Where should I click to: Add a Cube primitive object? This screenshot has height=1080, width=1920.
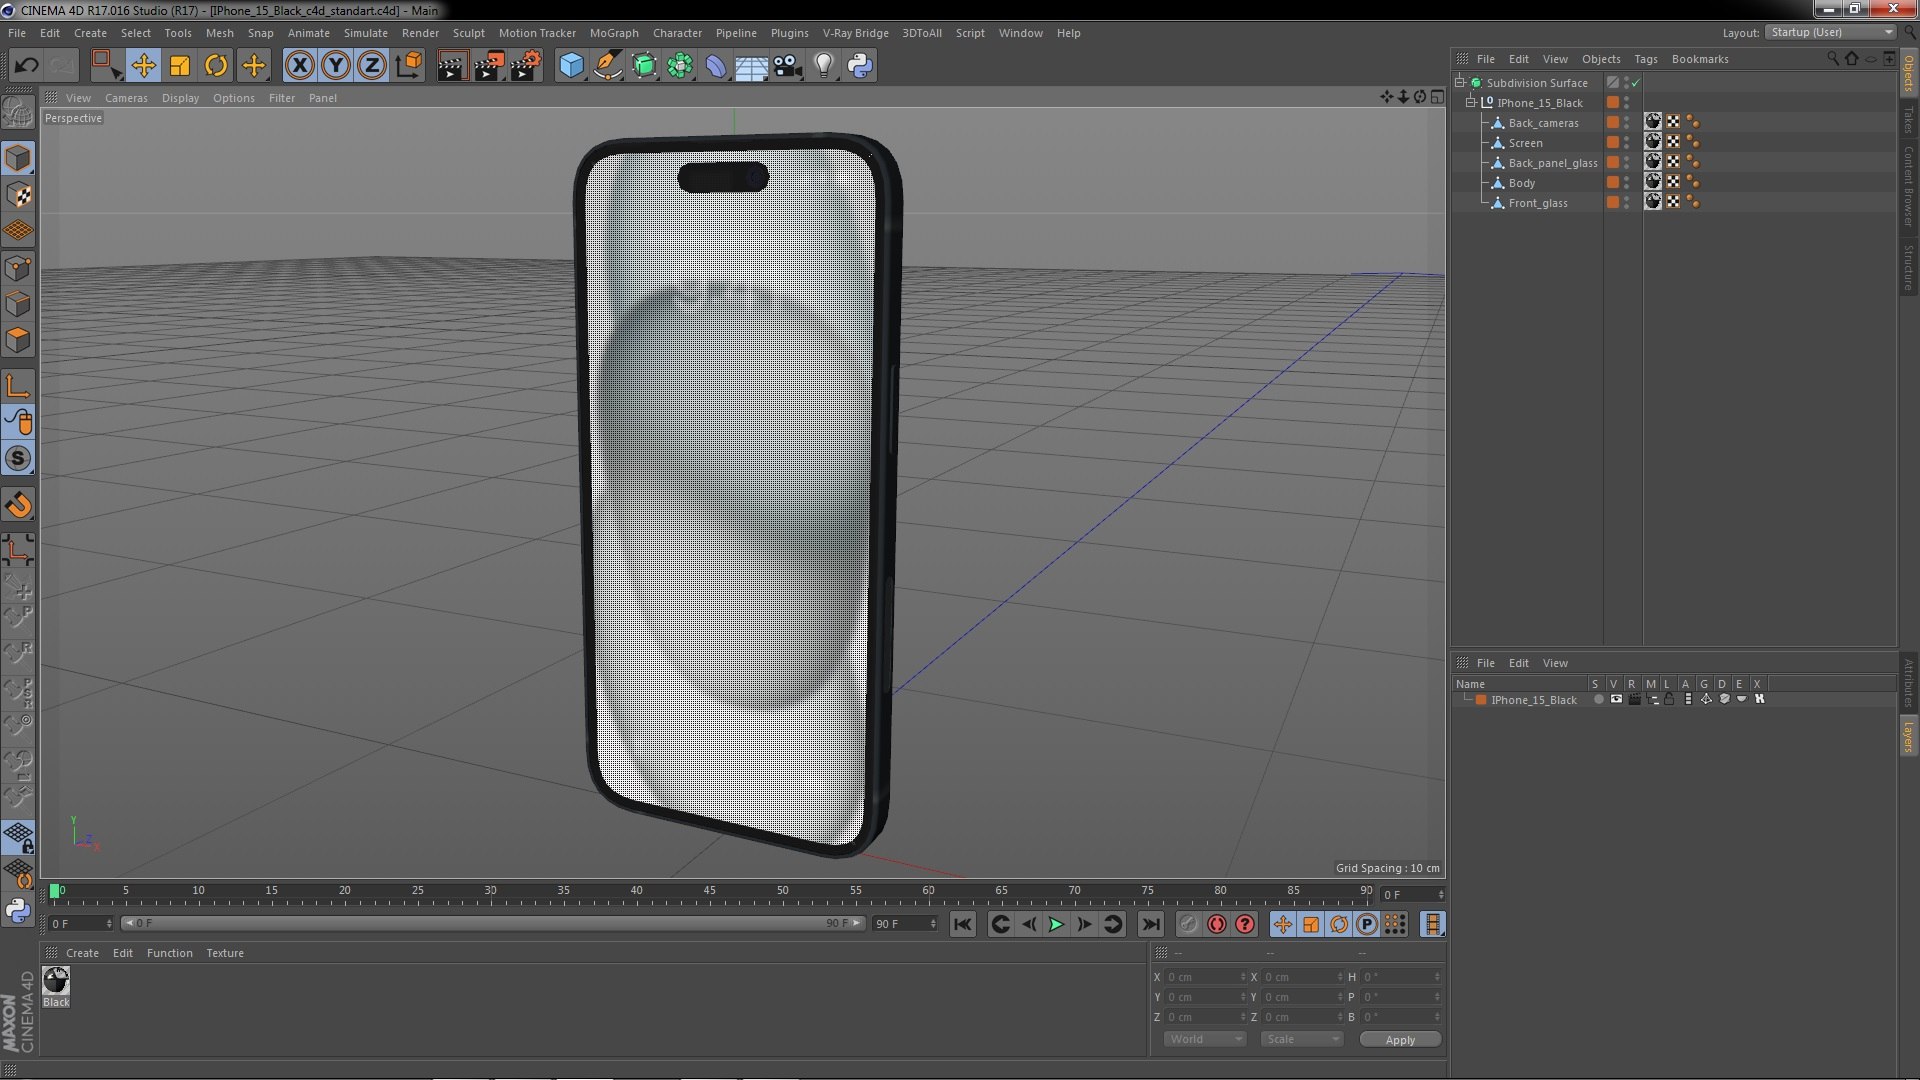pyautogui.click(x=571, y=66)
